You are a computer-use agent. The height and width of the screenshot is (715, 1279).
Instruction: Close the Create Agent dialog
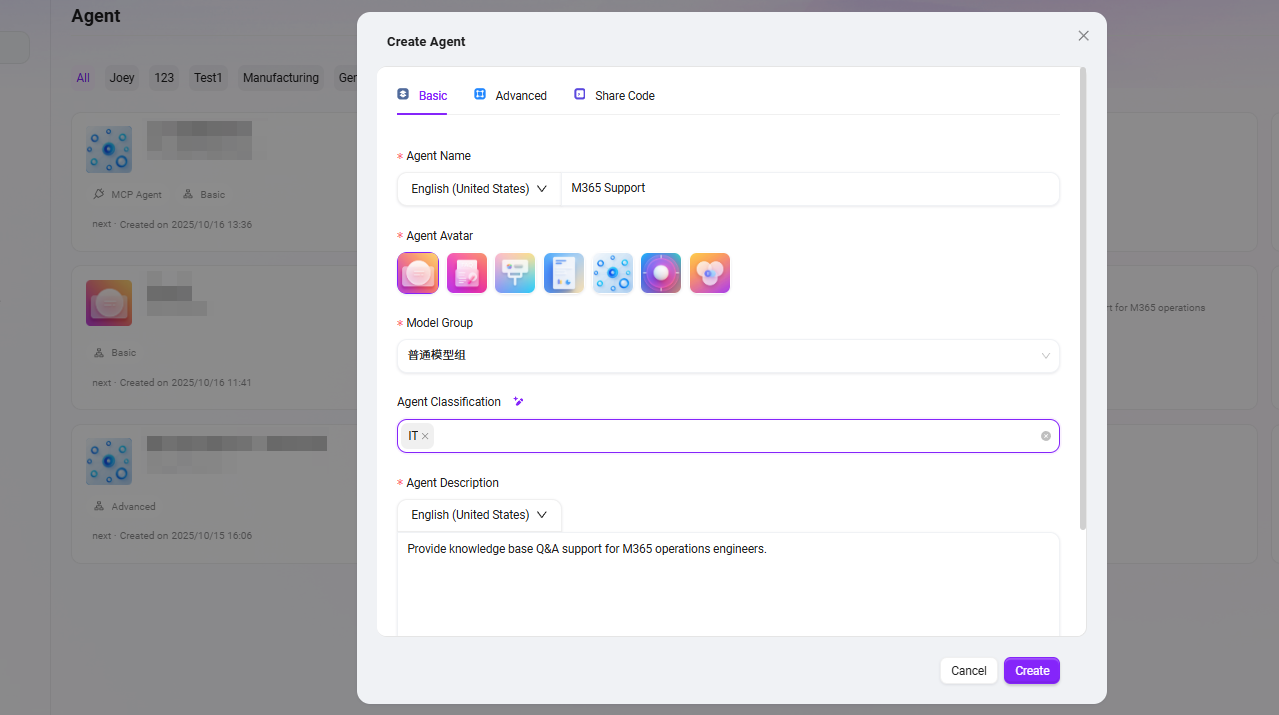(1083, 36)
